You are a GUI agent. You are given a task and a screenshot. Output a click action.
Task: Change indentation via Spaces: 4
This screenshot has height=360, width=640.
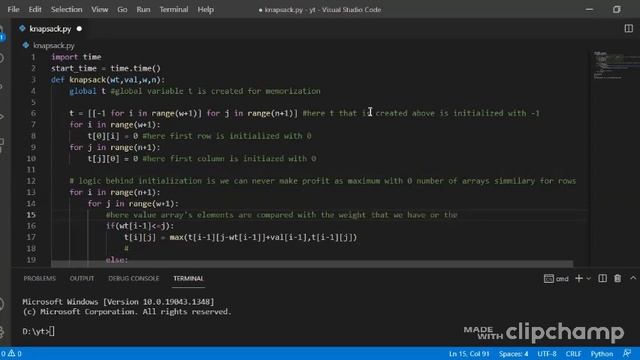point(513,353)
